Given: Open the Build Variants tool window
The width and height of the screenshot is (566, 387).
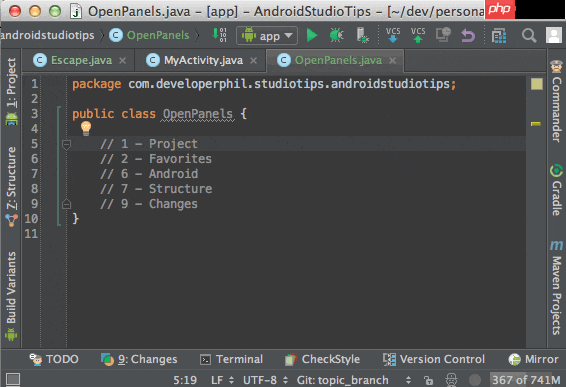Looking at the screenshot, I should (x=11, y=296).
